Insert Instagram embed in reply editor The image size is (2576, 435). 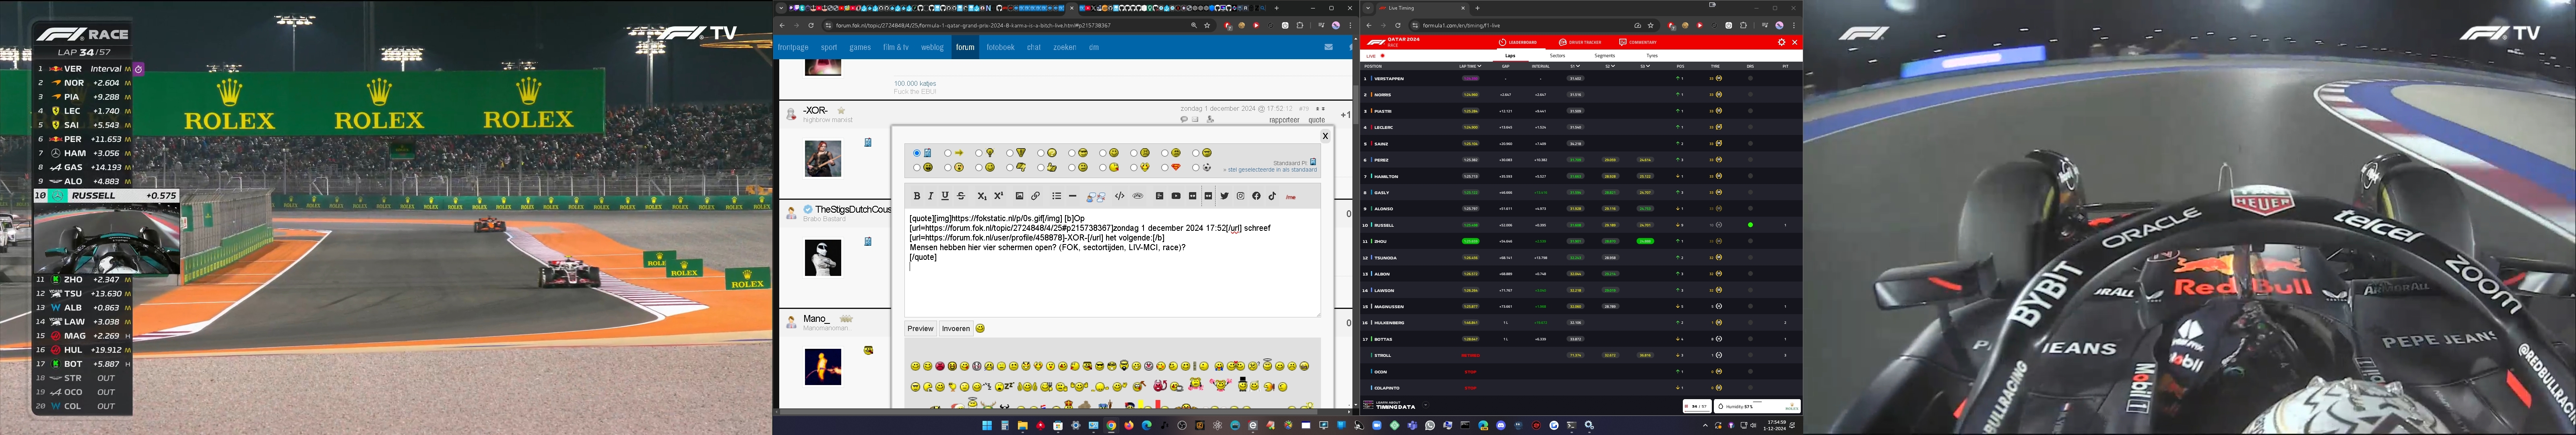[x=1240, y=196]
